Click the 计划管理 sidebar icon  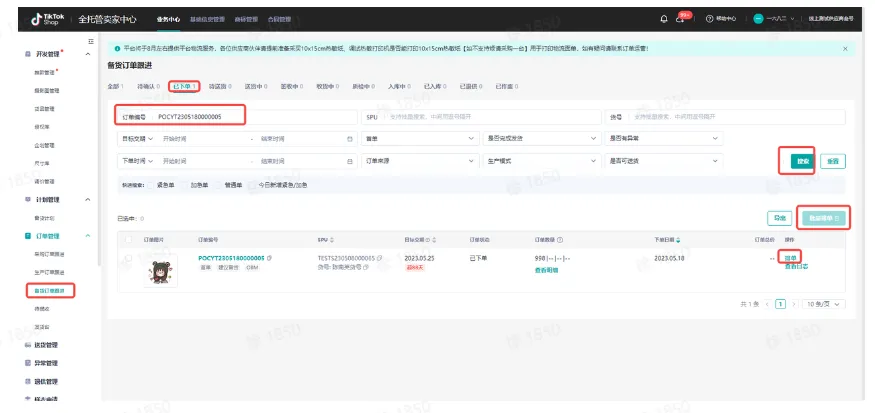tap(28, 199)
